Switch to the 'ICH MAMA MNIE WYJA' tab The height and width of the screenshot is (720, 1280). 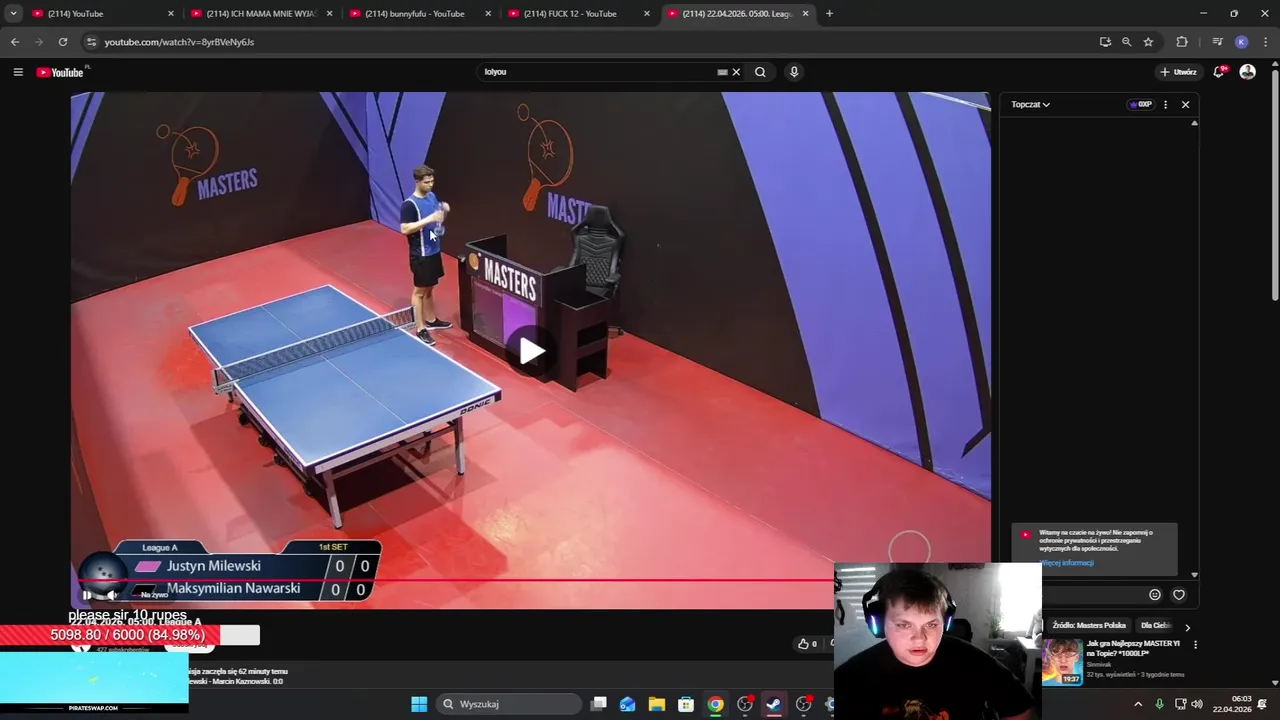coord(261,13)
